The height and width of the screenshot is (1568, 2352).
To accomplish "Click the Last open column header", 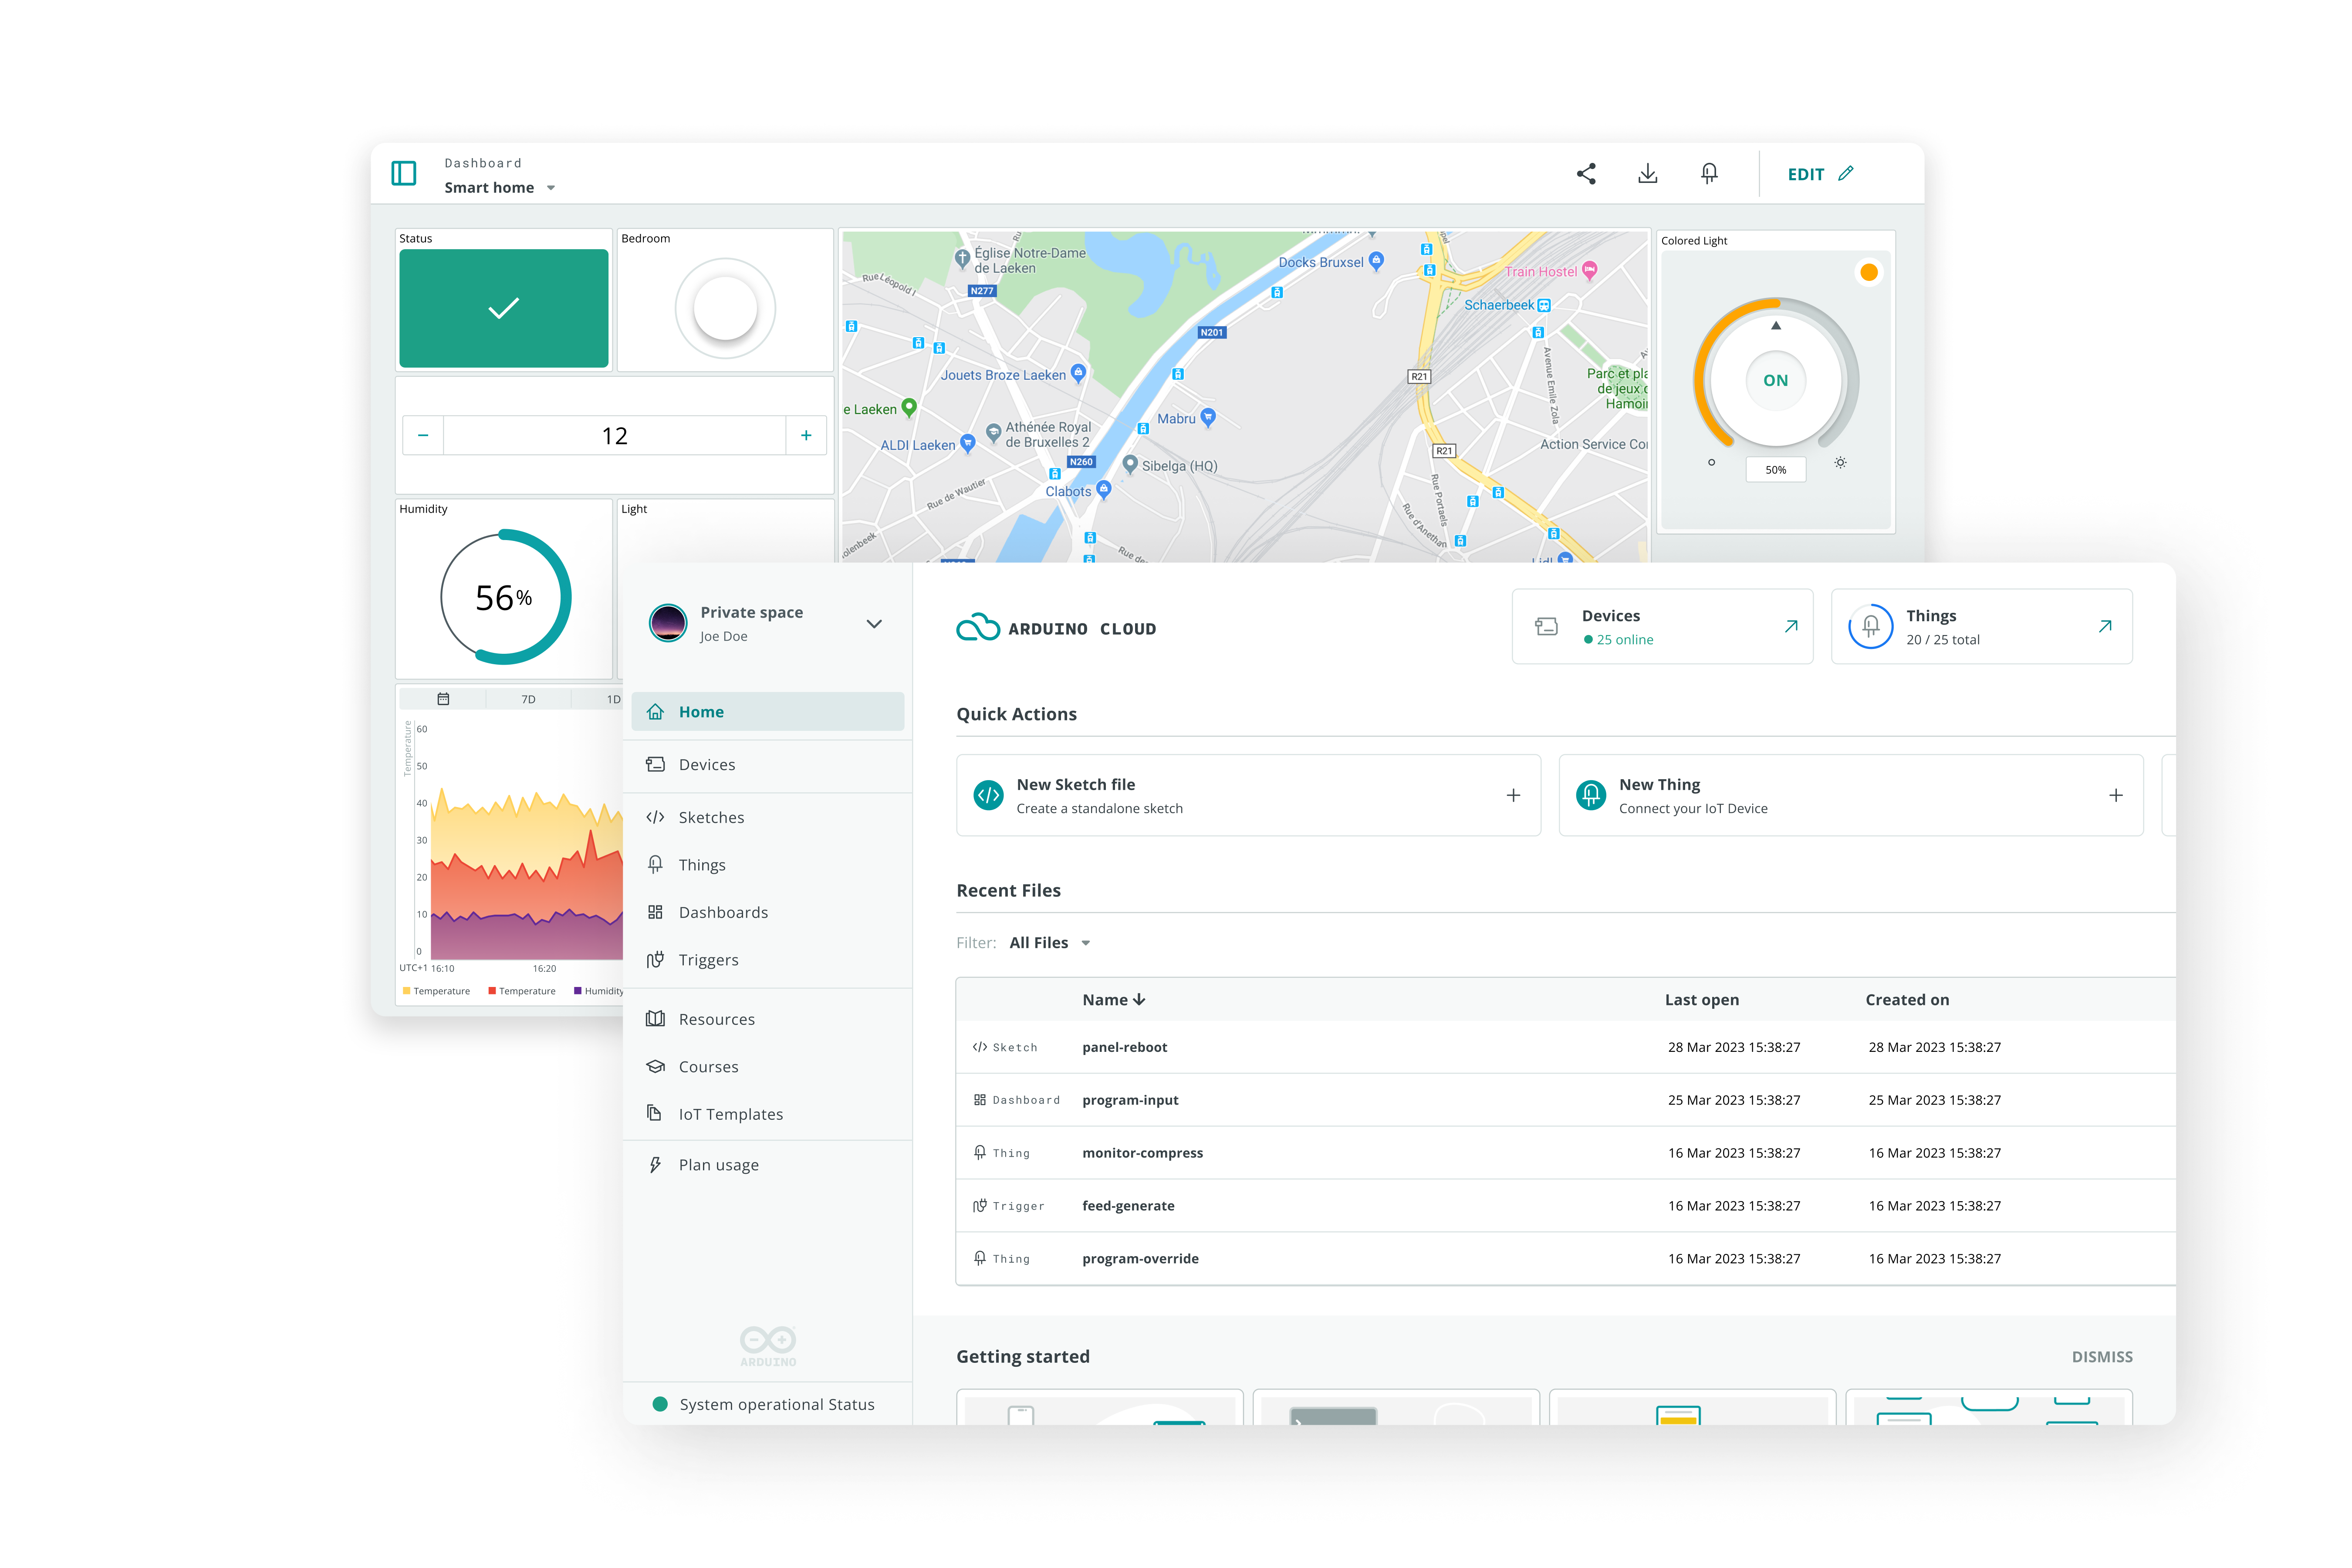I will pyautogui.click(x=1702, y=1000).
